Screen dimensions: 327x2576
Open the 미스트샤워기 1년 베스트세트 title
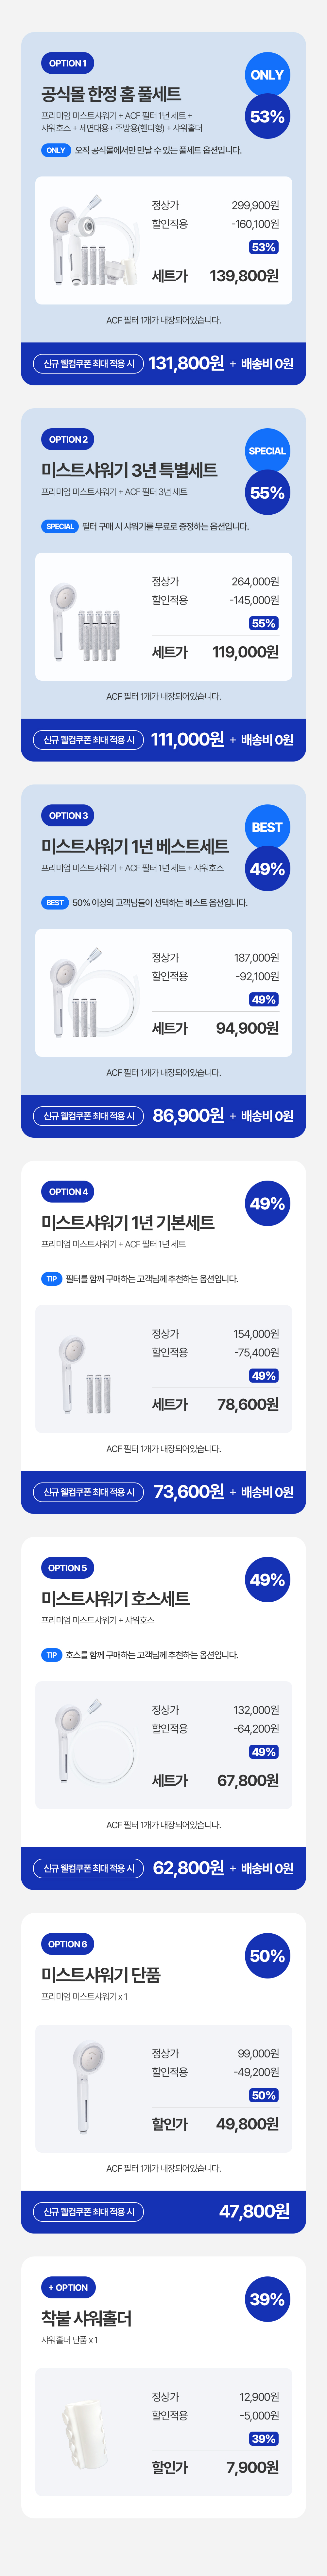[x=135, y=846]
